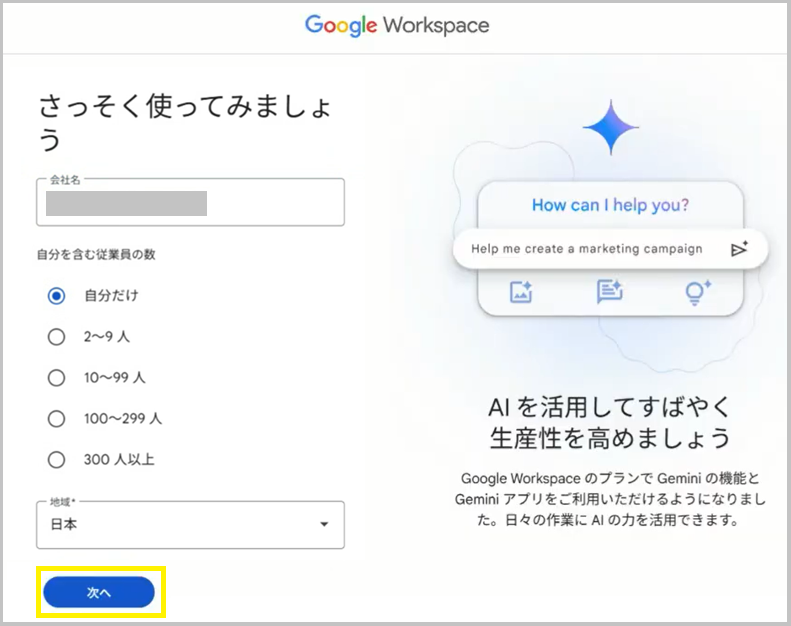The height and width of the screenshot is (626, 791).
Task: Select the 自分だけ radio option
Action: click(56, 296)
